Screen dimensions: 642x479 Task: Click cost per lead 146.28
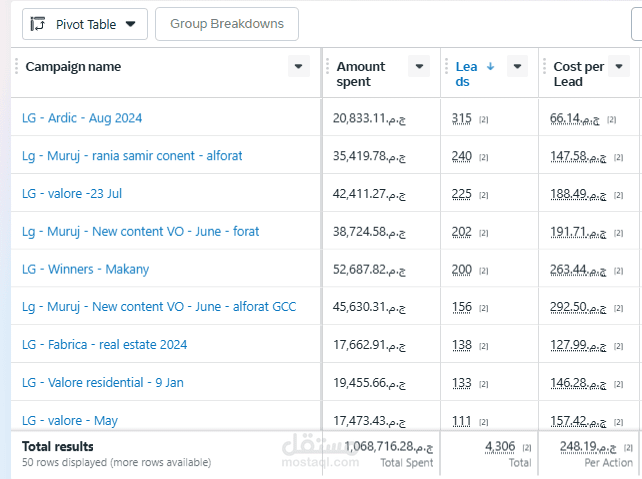coord(578,383)
